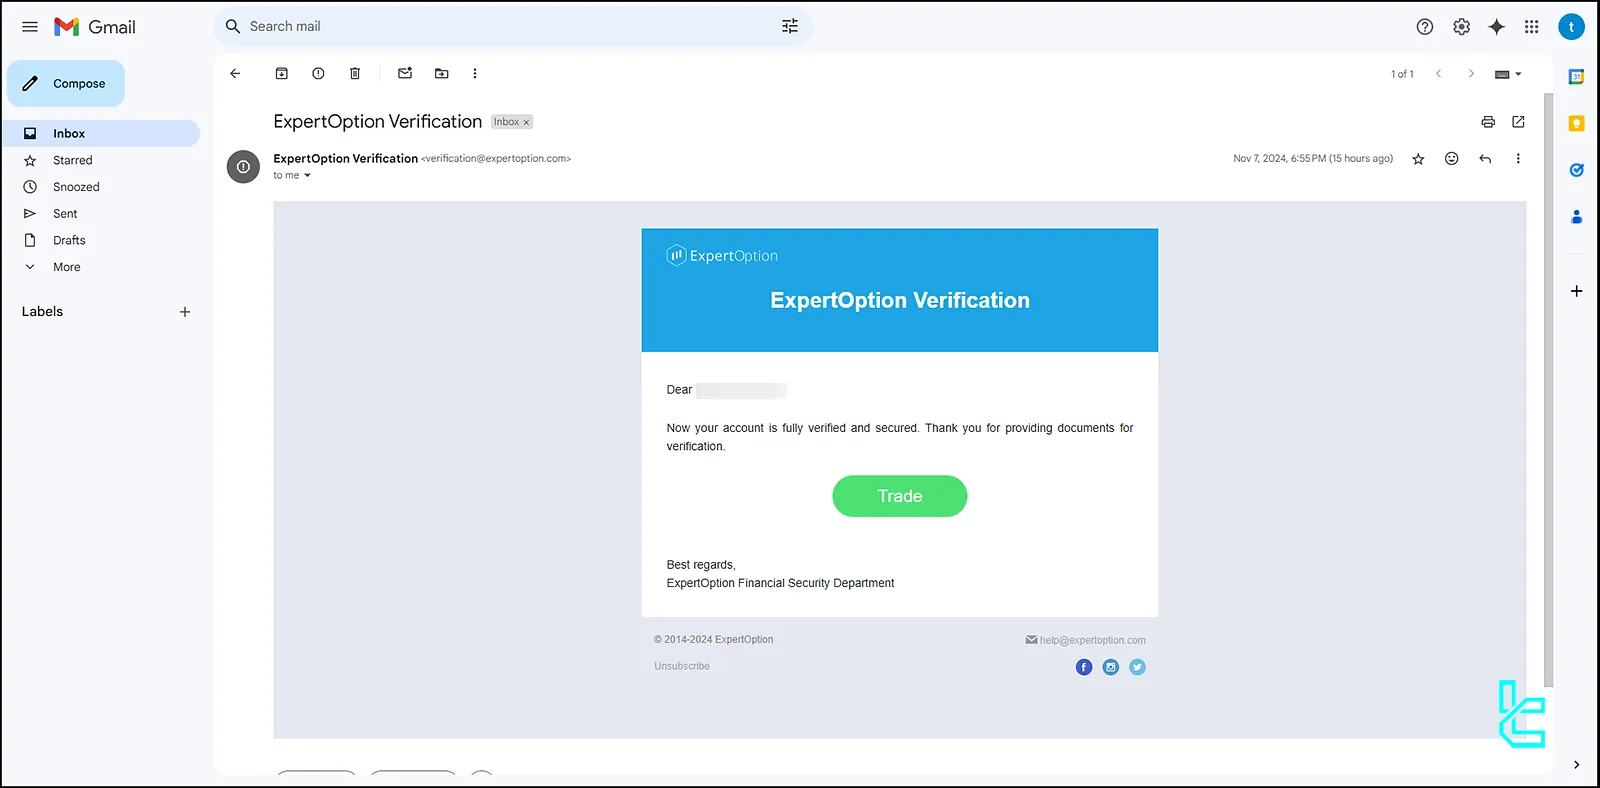Get add-ons with side panel plus
The height and width of the screenshot is (788, 1600).
1576,291
